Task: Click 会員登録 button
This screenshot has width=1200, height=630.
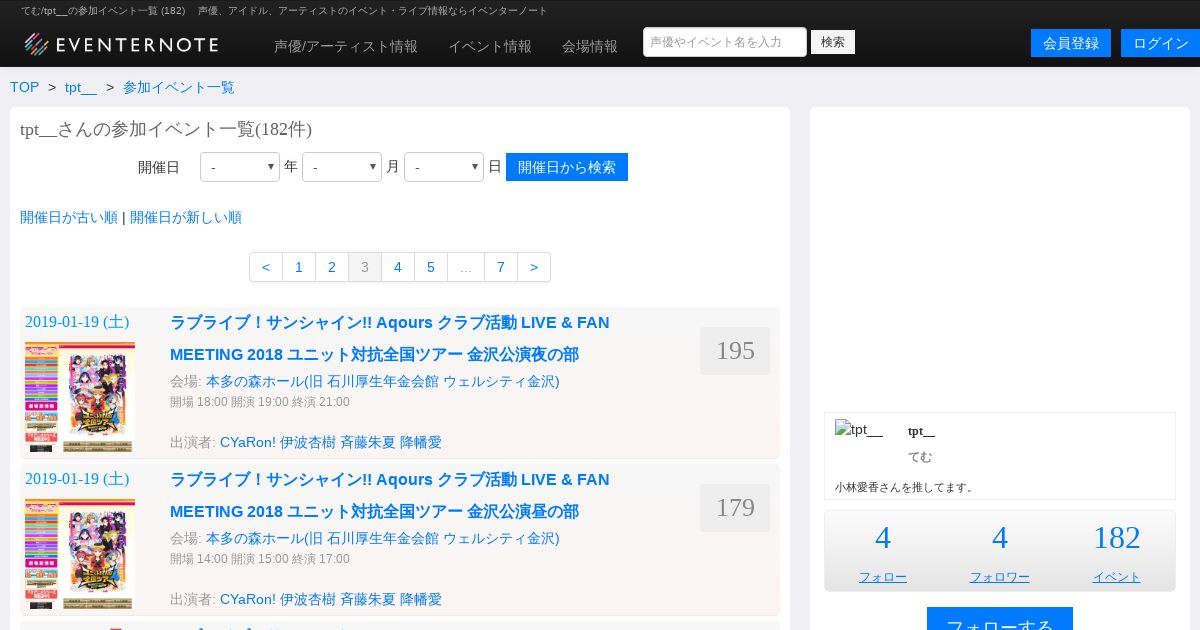Action: pos(1071,43)
